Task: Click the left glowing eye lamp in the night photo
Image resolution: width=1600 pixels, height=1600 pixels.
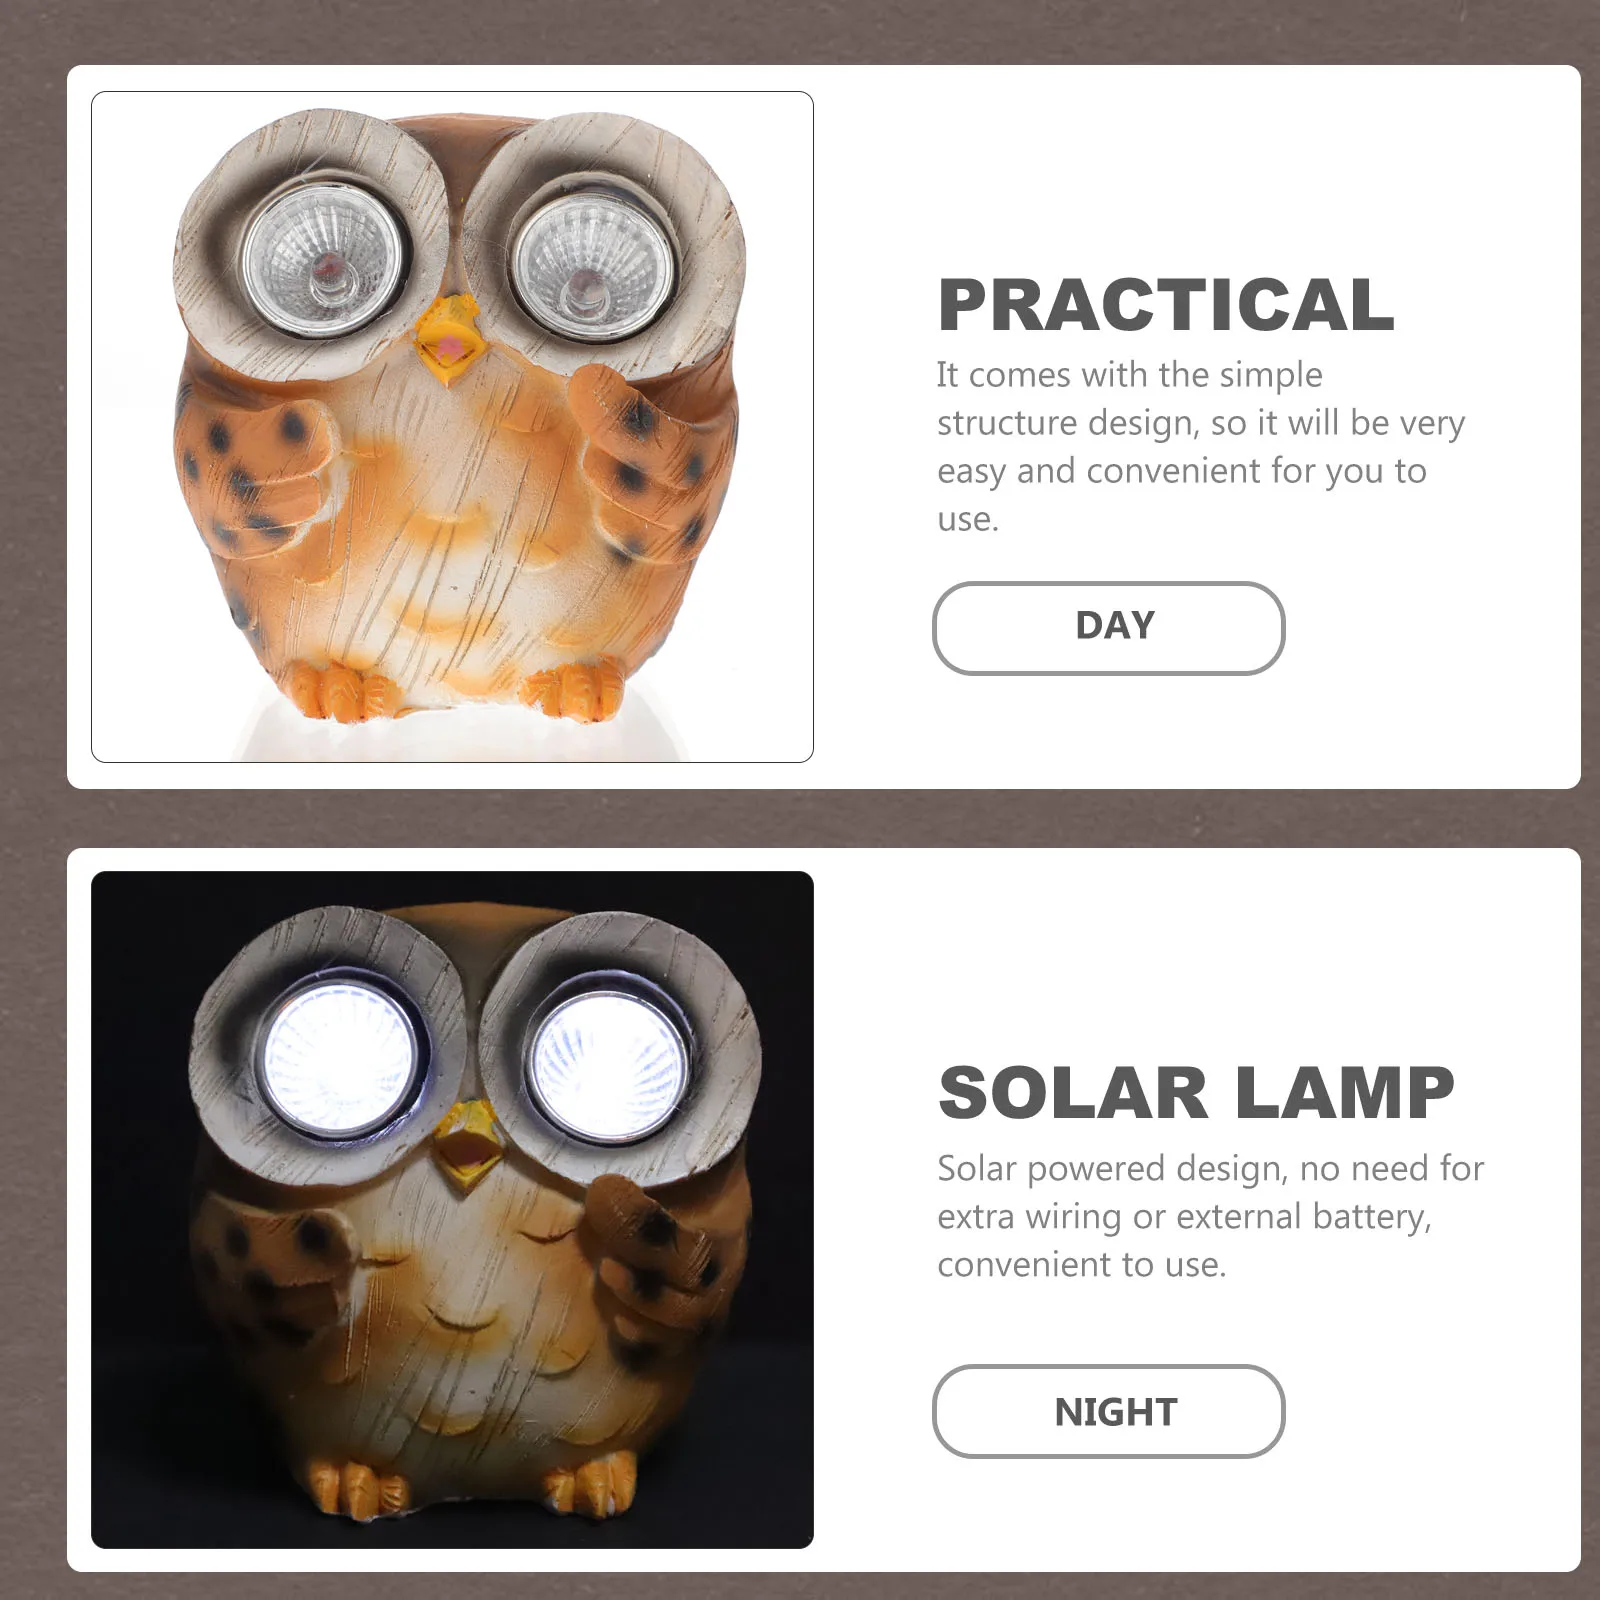Action: (340, 1059)
